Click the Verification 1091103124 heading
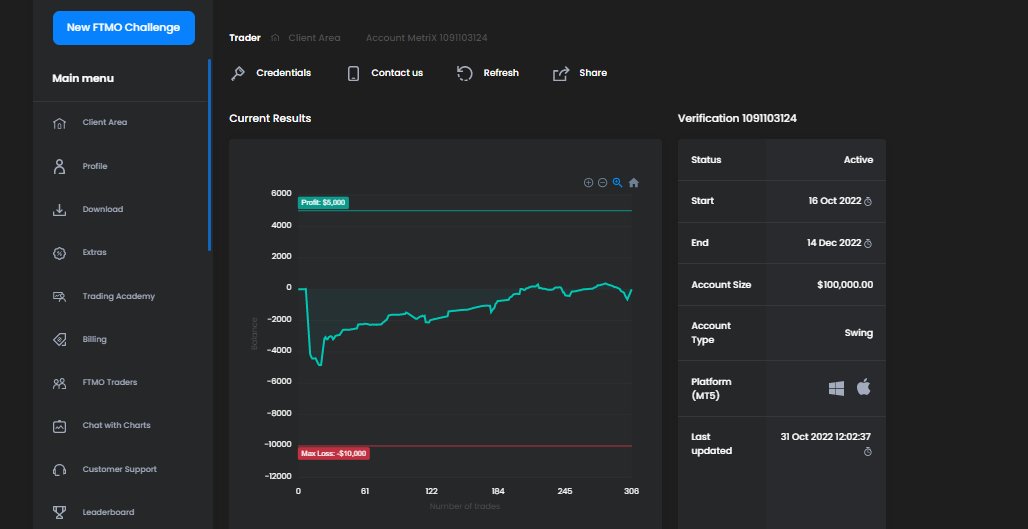 click(737, 119)
